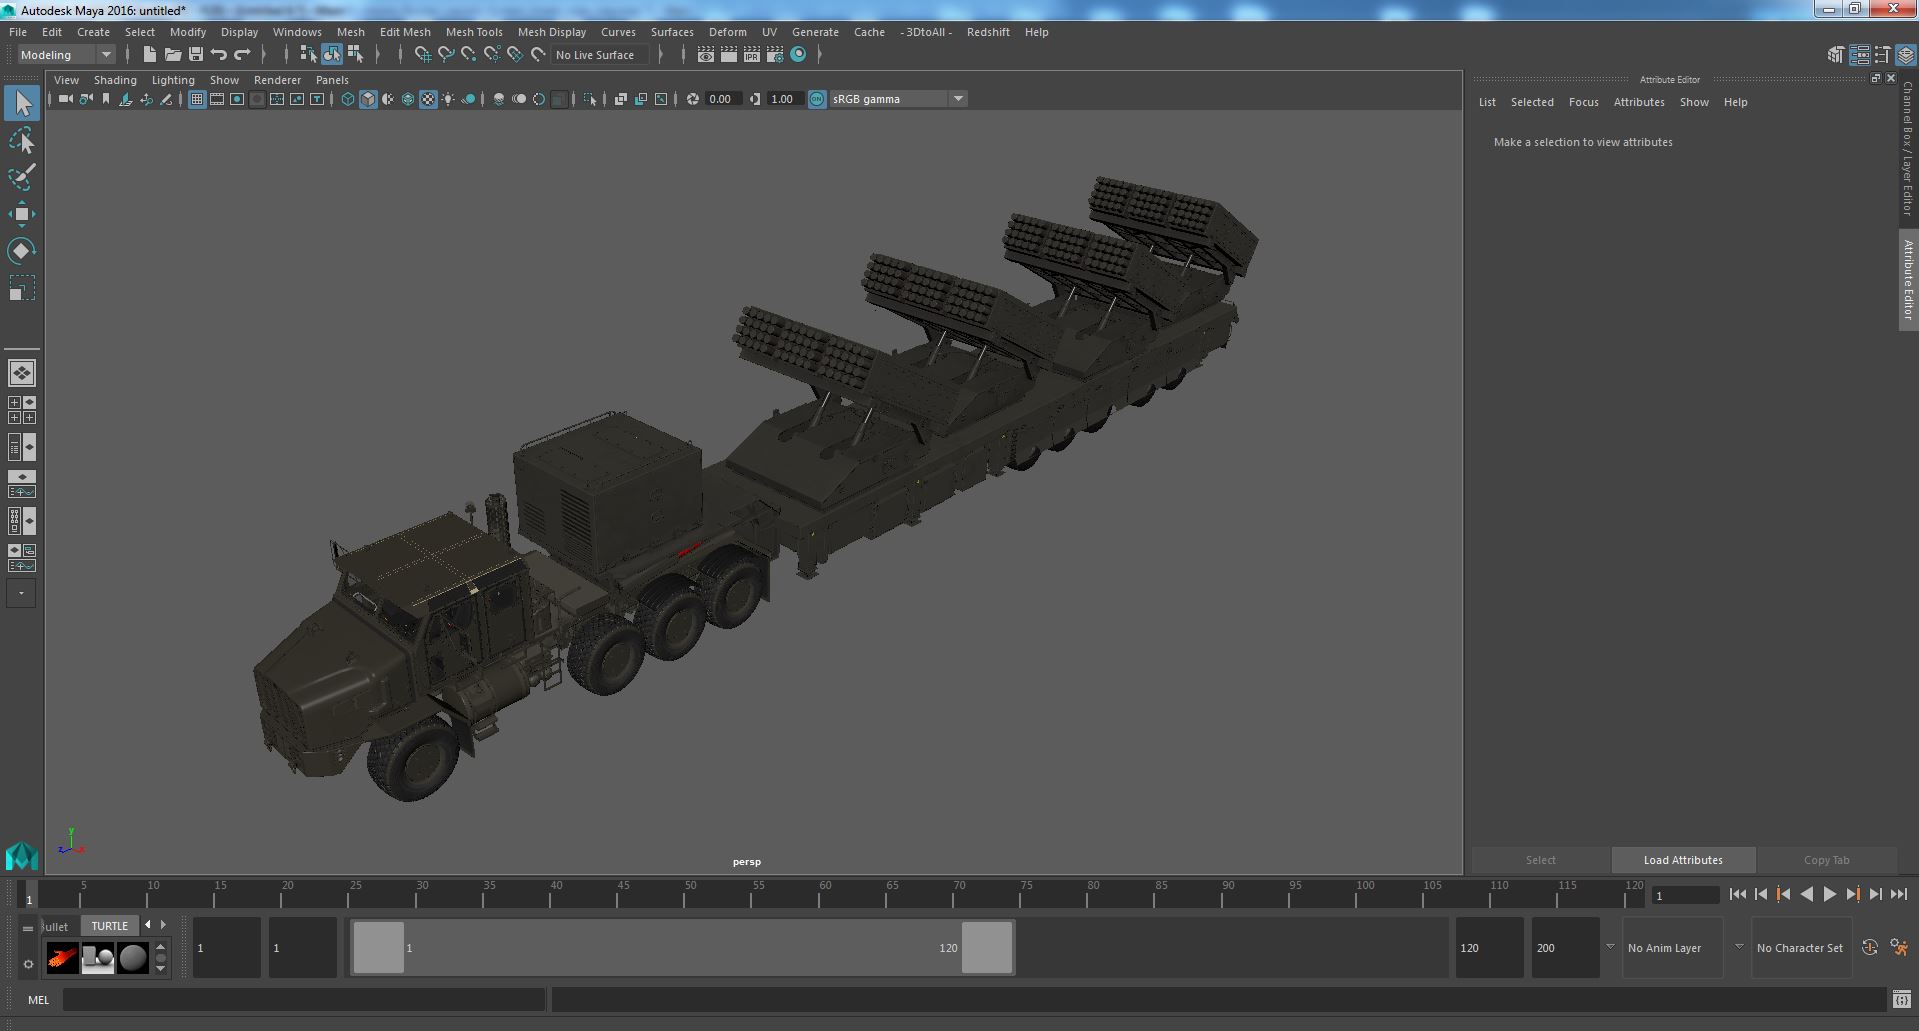Open Render Settings icon
This screenshot has height=1031, width=1919.
775,55
